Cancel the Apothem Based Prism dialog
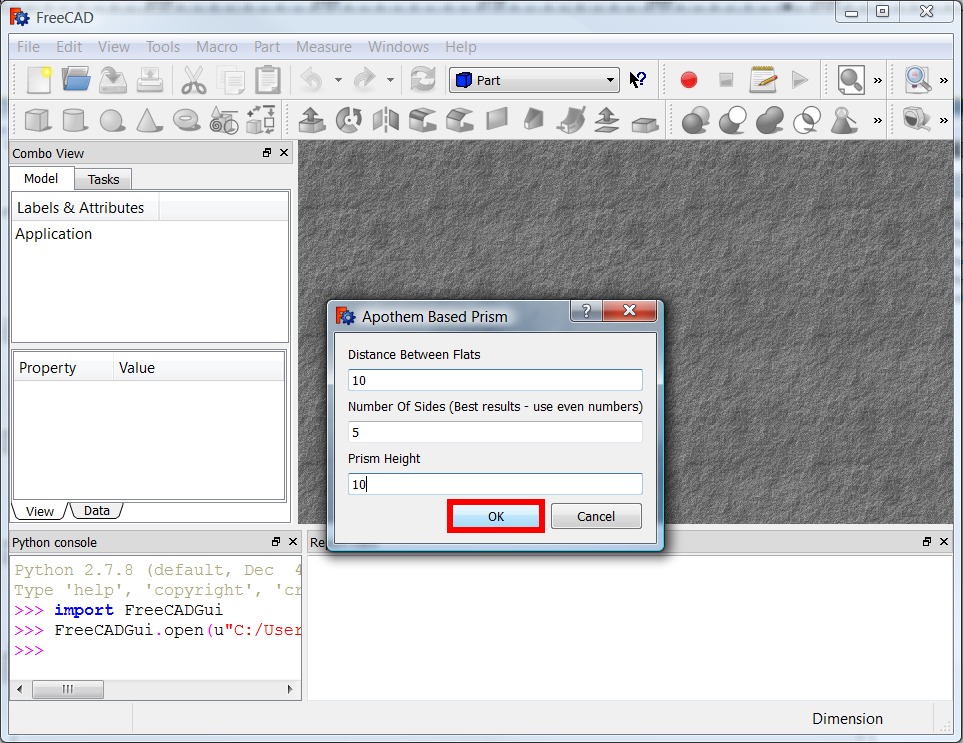The height and width of the screenshot is (743, 963). coord(596,516)
